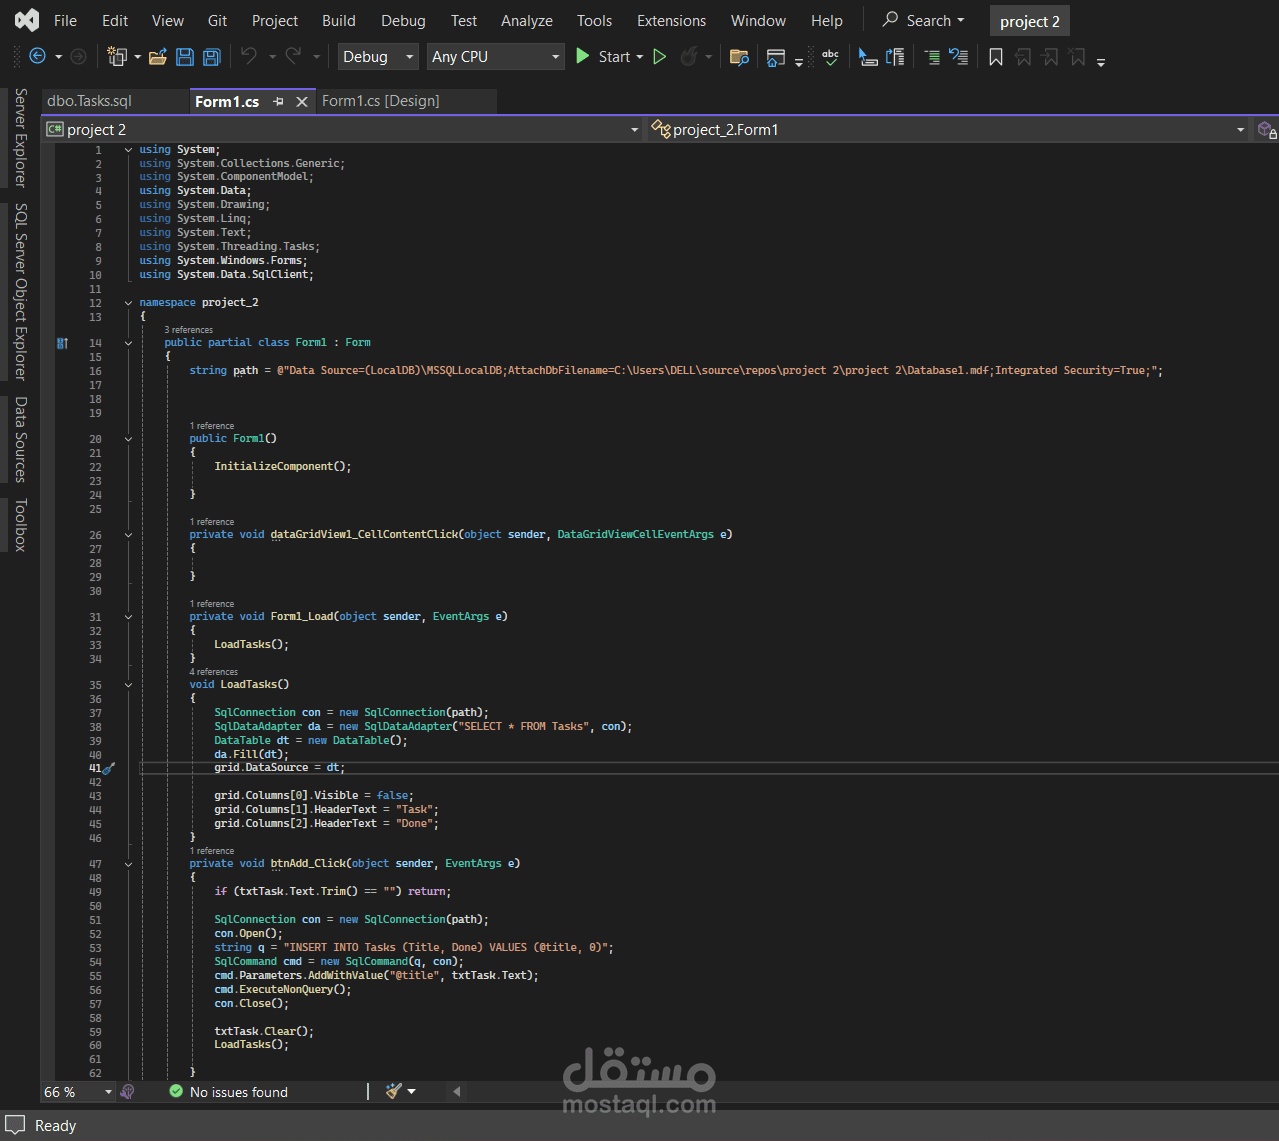Screen dimensions: 1279x1141
Task: Click the screwdriver quick actions icon at line 41
Action: tap(109, 768)
